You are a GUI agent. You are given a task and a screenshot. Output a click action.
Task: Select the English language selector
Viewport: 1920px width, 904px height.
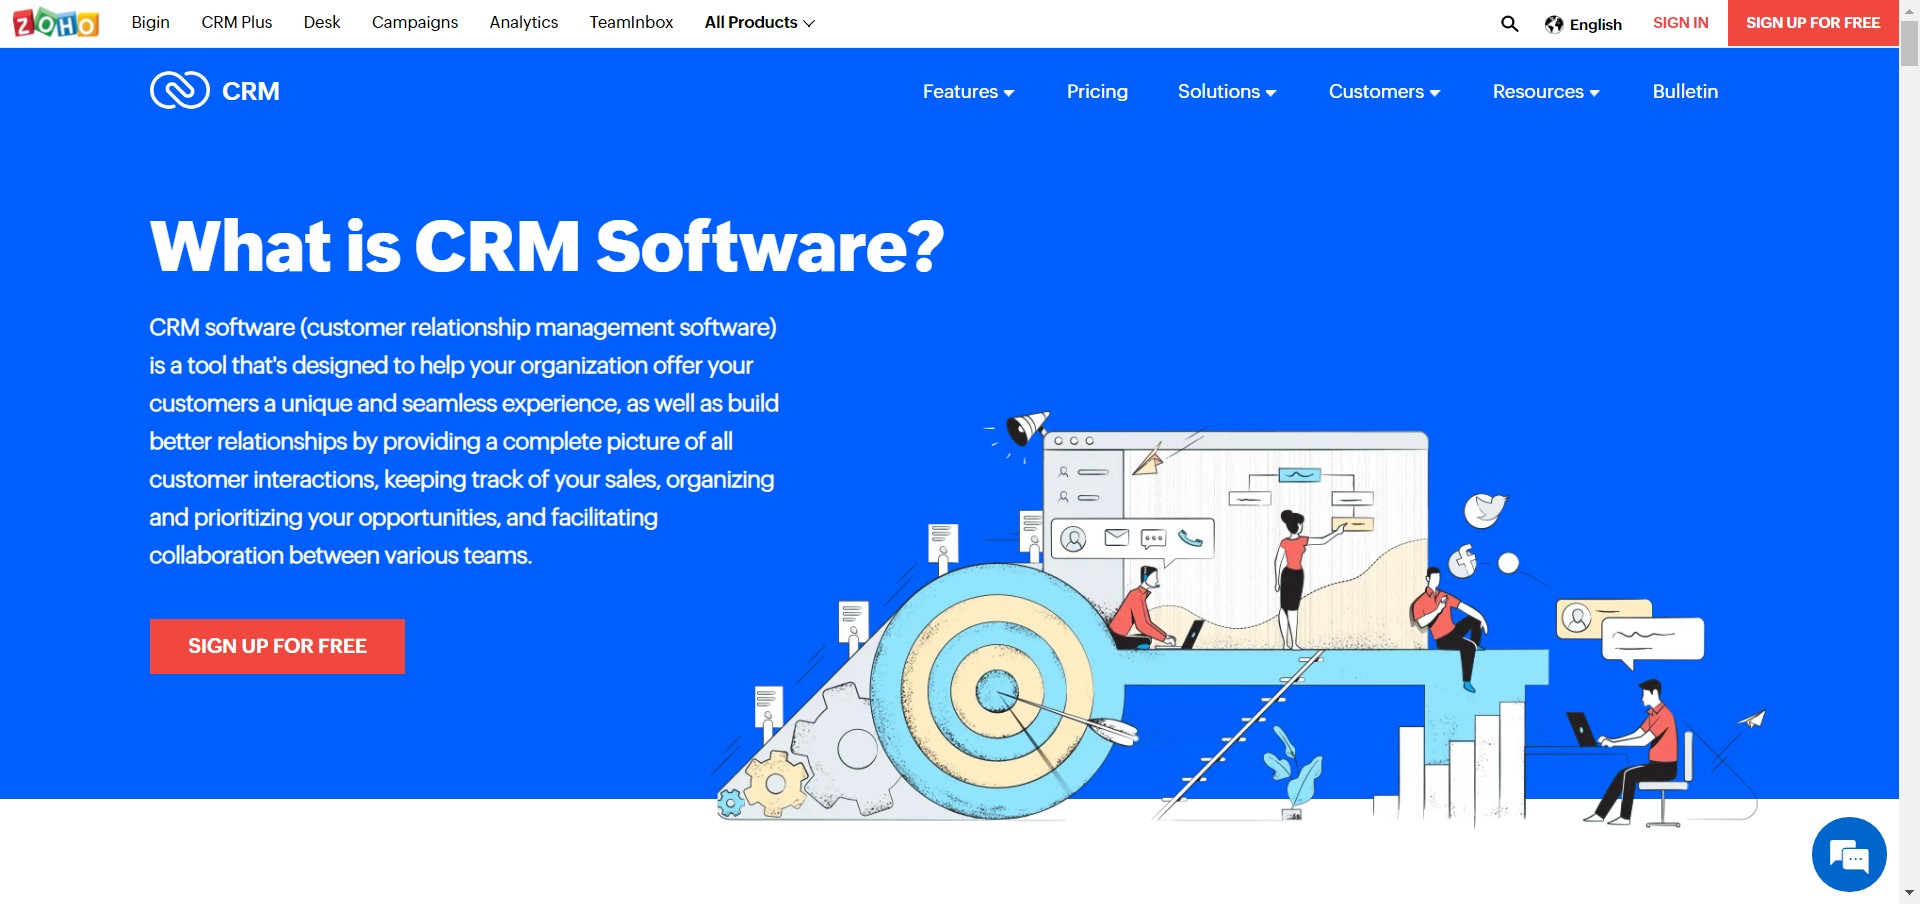point(1583,24)
